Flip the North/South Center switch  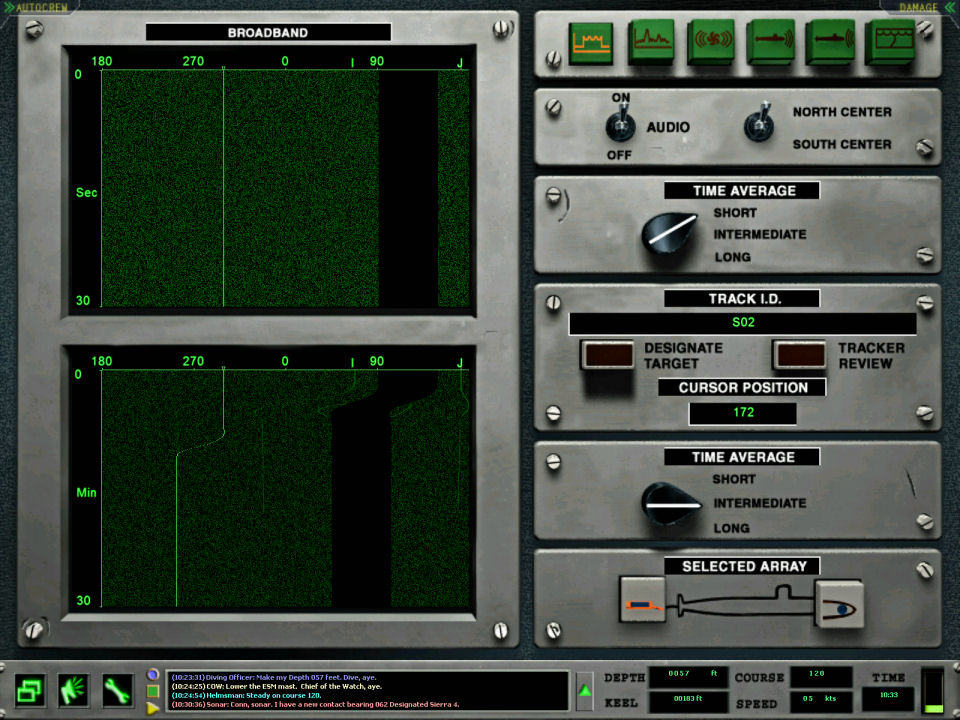[760, 126]
